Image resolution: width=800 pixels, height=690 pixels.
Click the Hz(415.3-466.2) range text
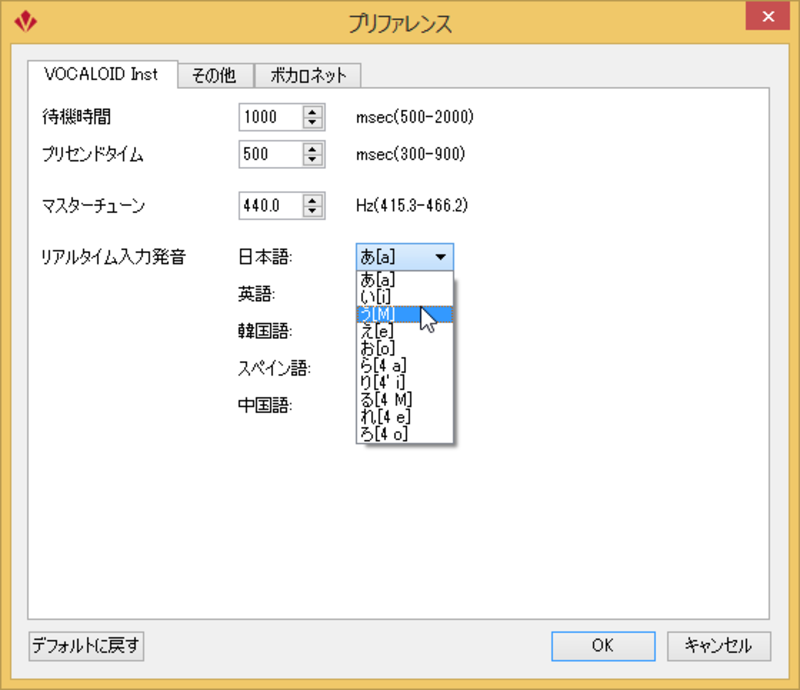[x=412, y=206]
